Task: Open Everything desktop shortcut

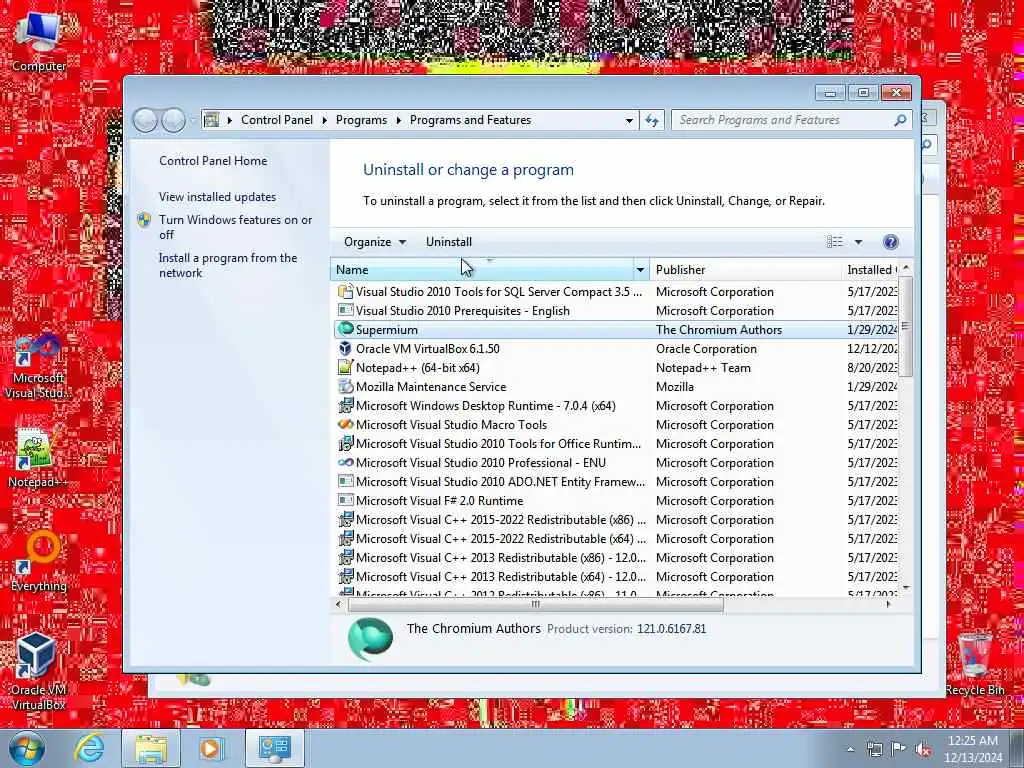Action: pos(39,560)
